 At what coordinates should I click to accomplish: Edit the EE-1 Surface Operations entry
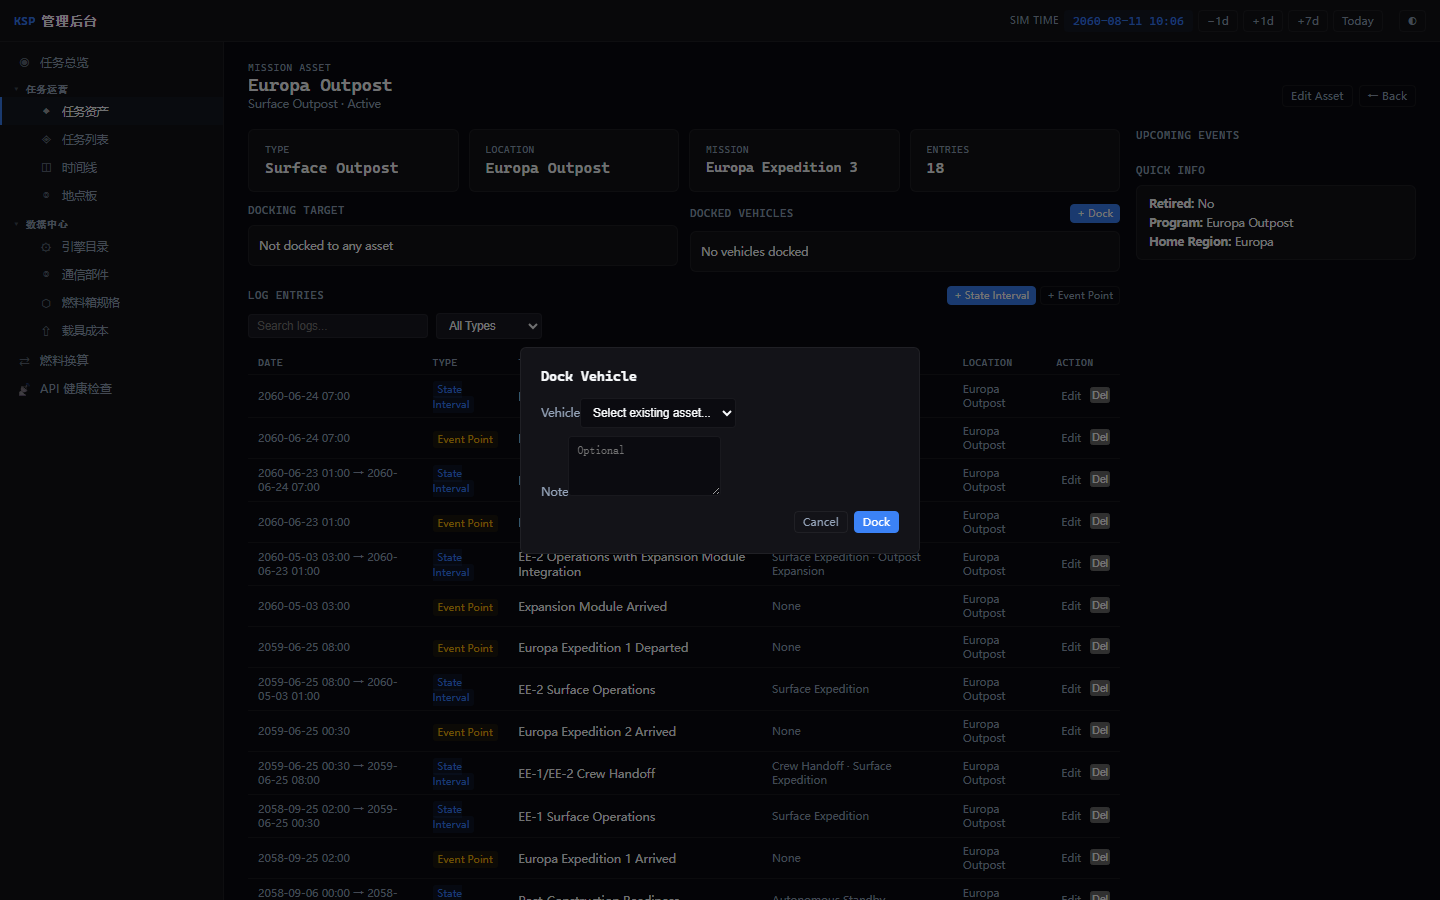tap(1071, 816)
